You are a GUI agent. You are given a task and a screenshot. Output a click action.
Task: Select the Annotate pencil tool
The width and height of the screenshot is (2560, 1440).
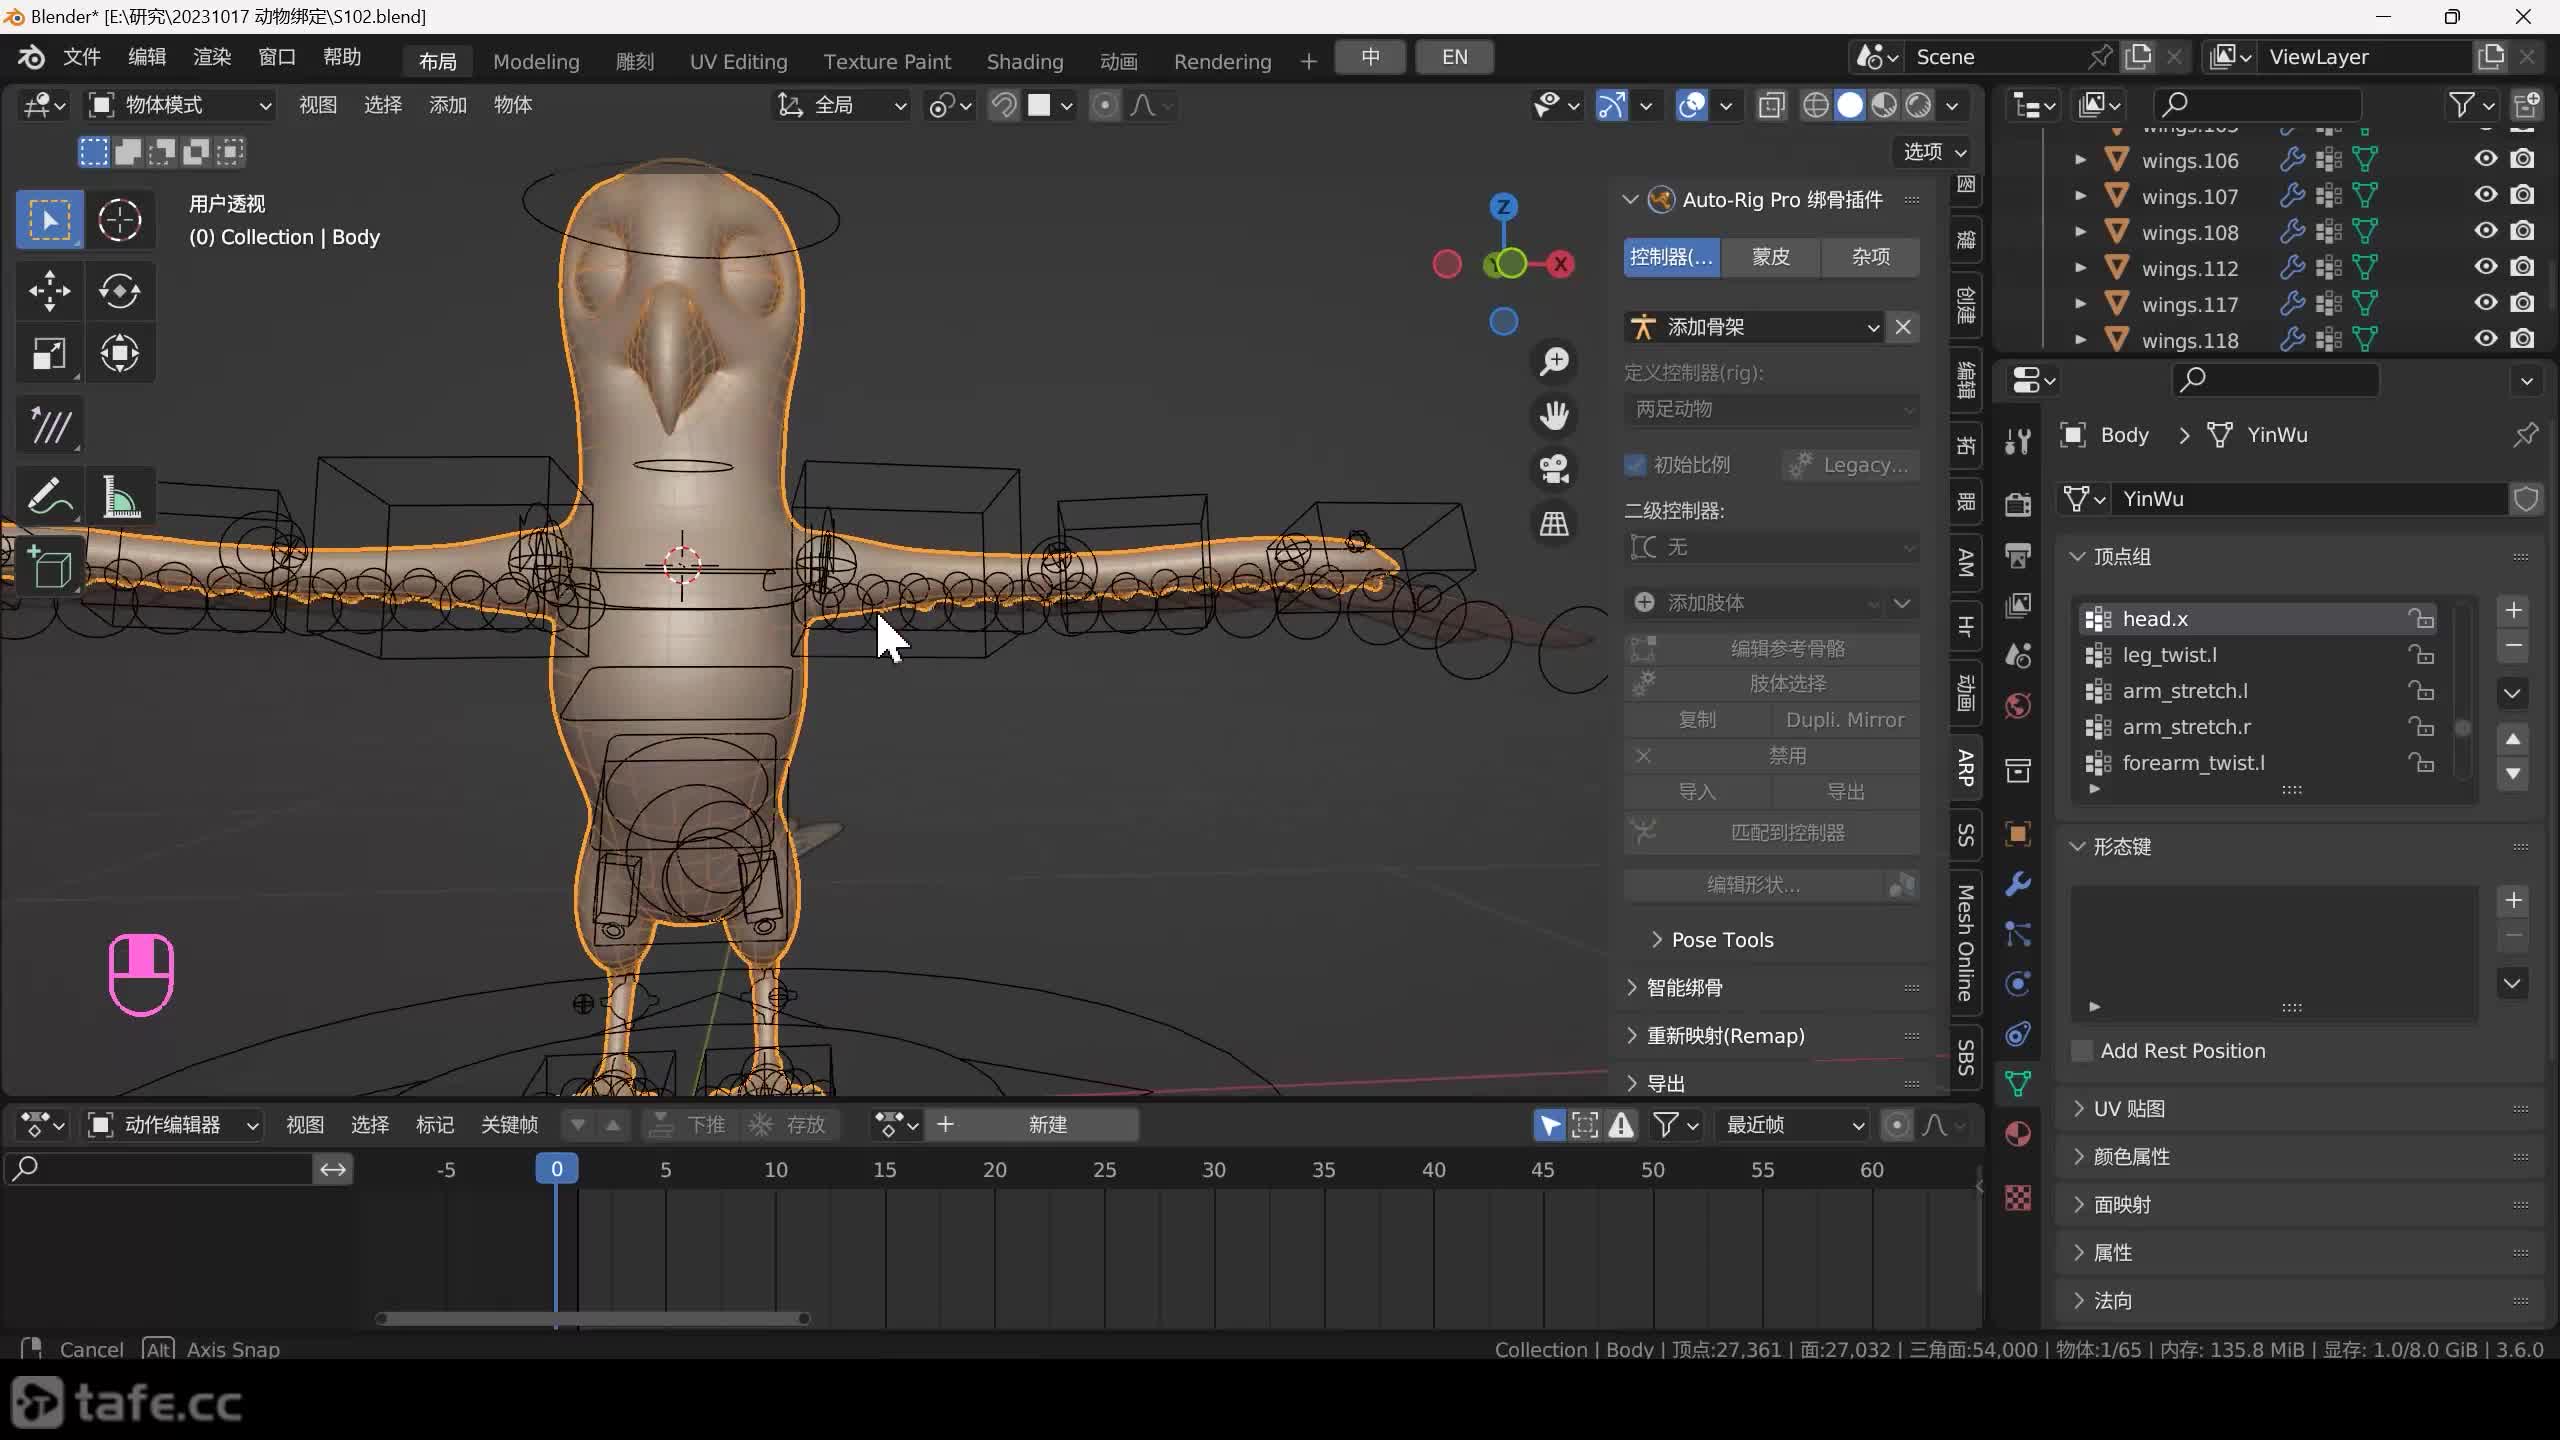point(50,498)
